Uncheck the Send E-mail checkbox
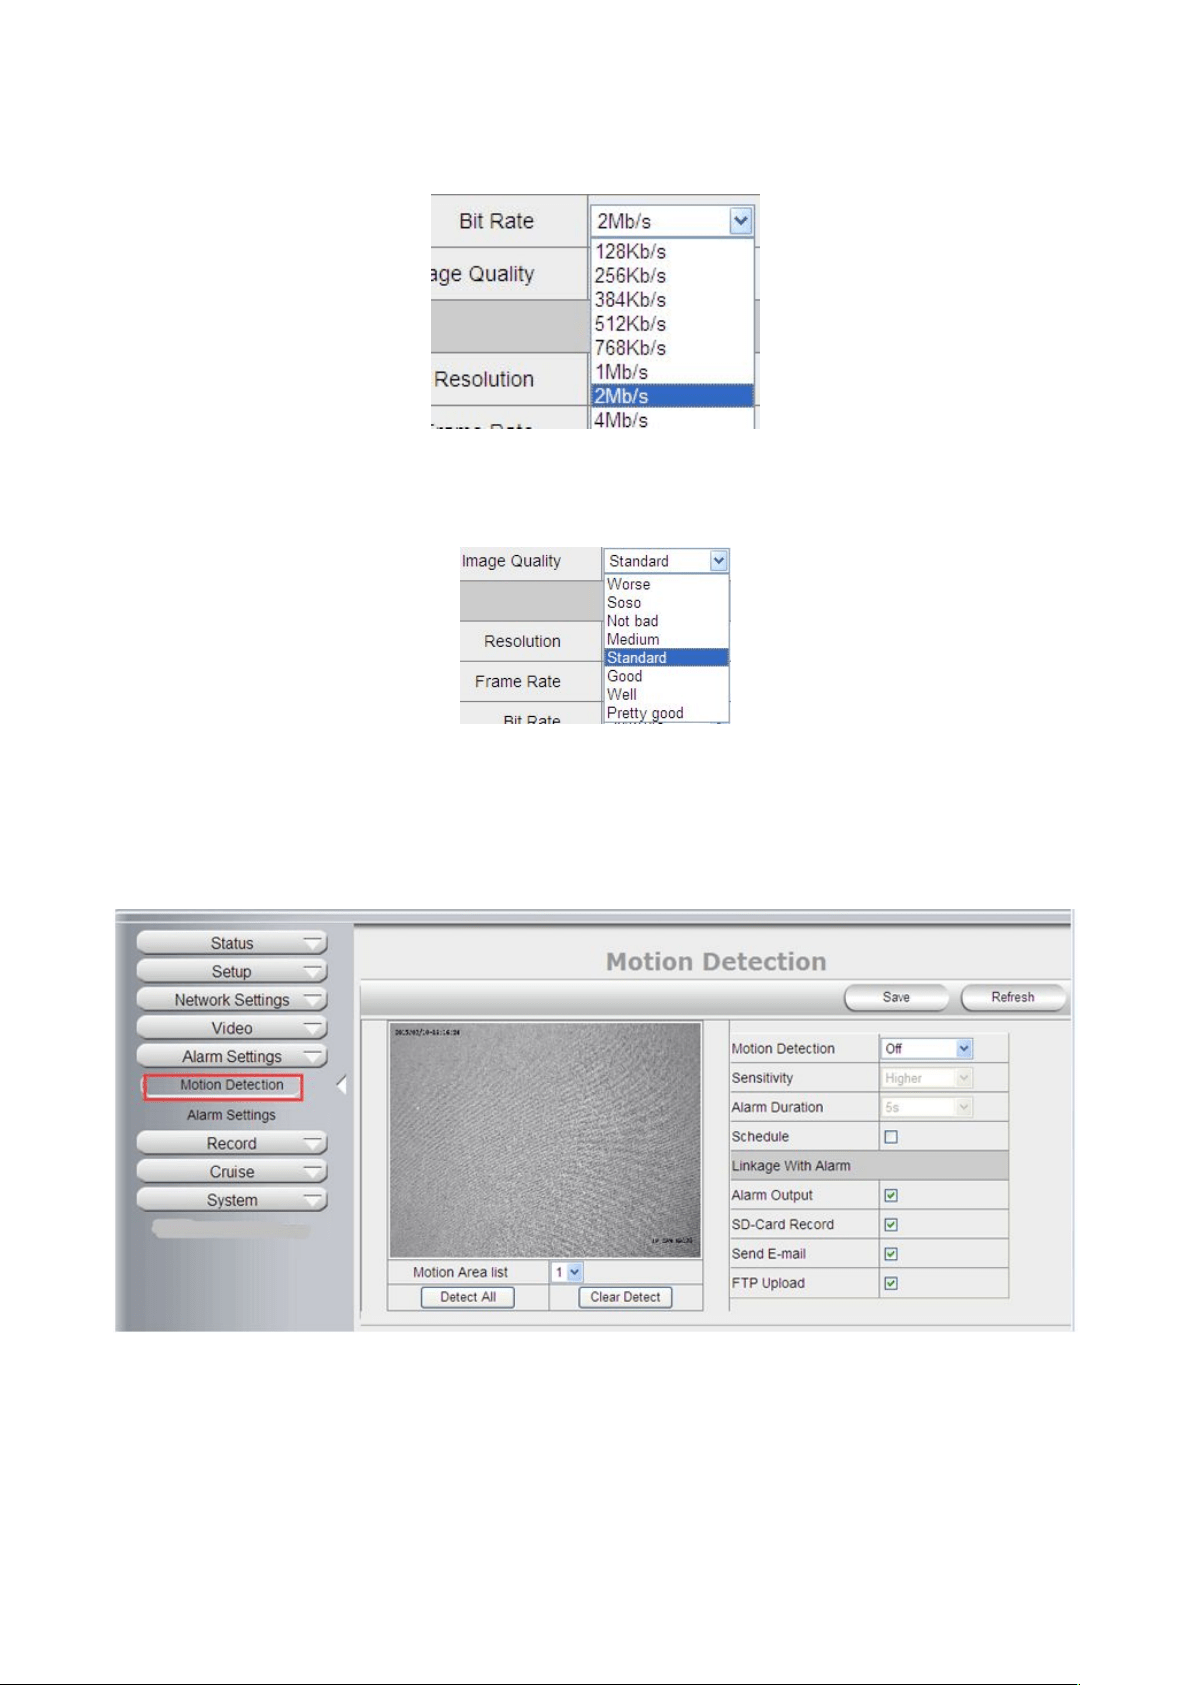This screenshot has height=1685, width=1192. pyautogui.click(x=891, y=1254)
